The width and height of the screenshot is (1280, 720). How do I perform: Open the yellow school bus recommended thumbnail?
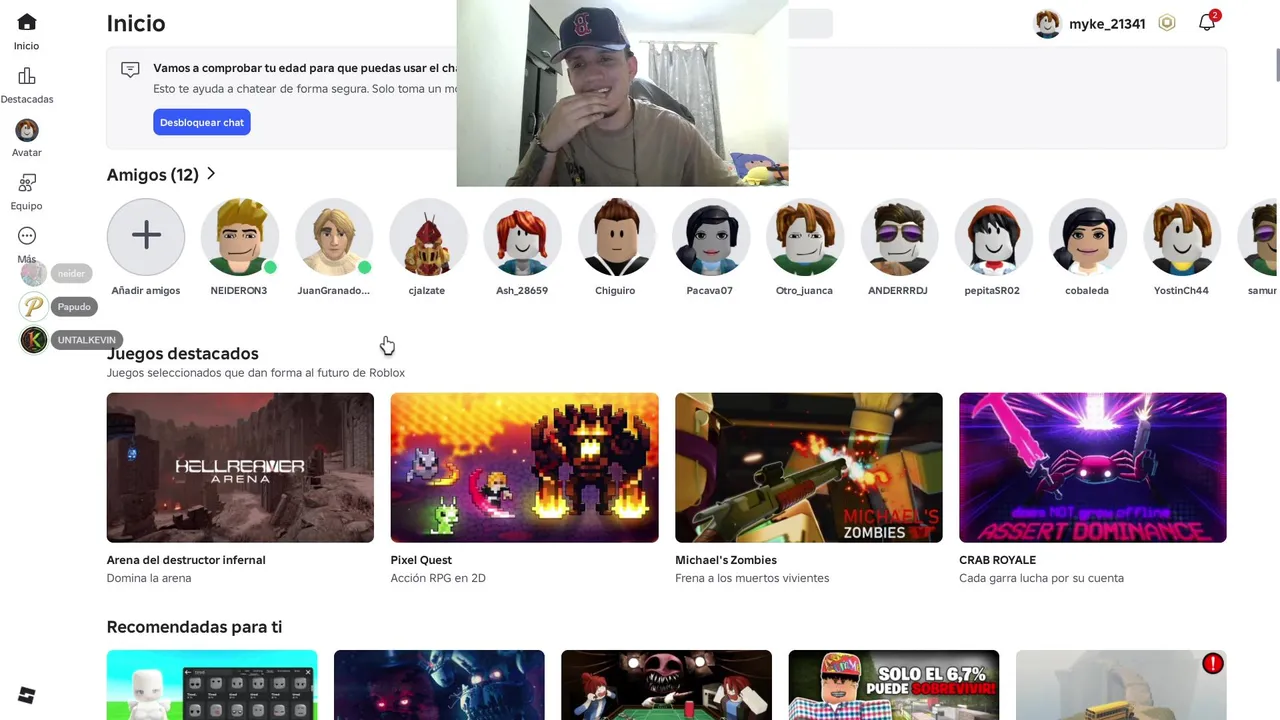(1121, 685)
